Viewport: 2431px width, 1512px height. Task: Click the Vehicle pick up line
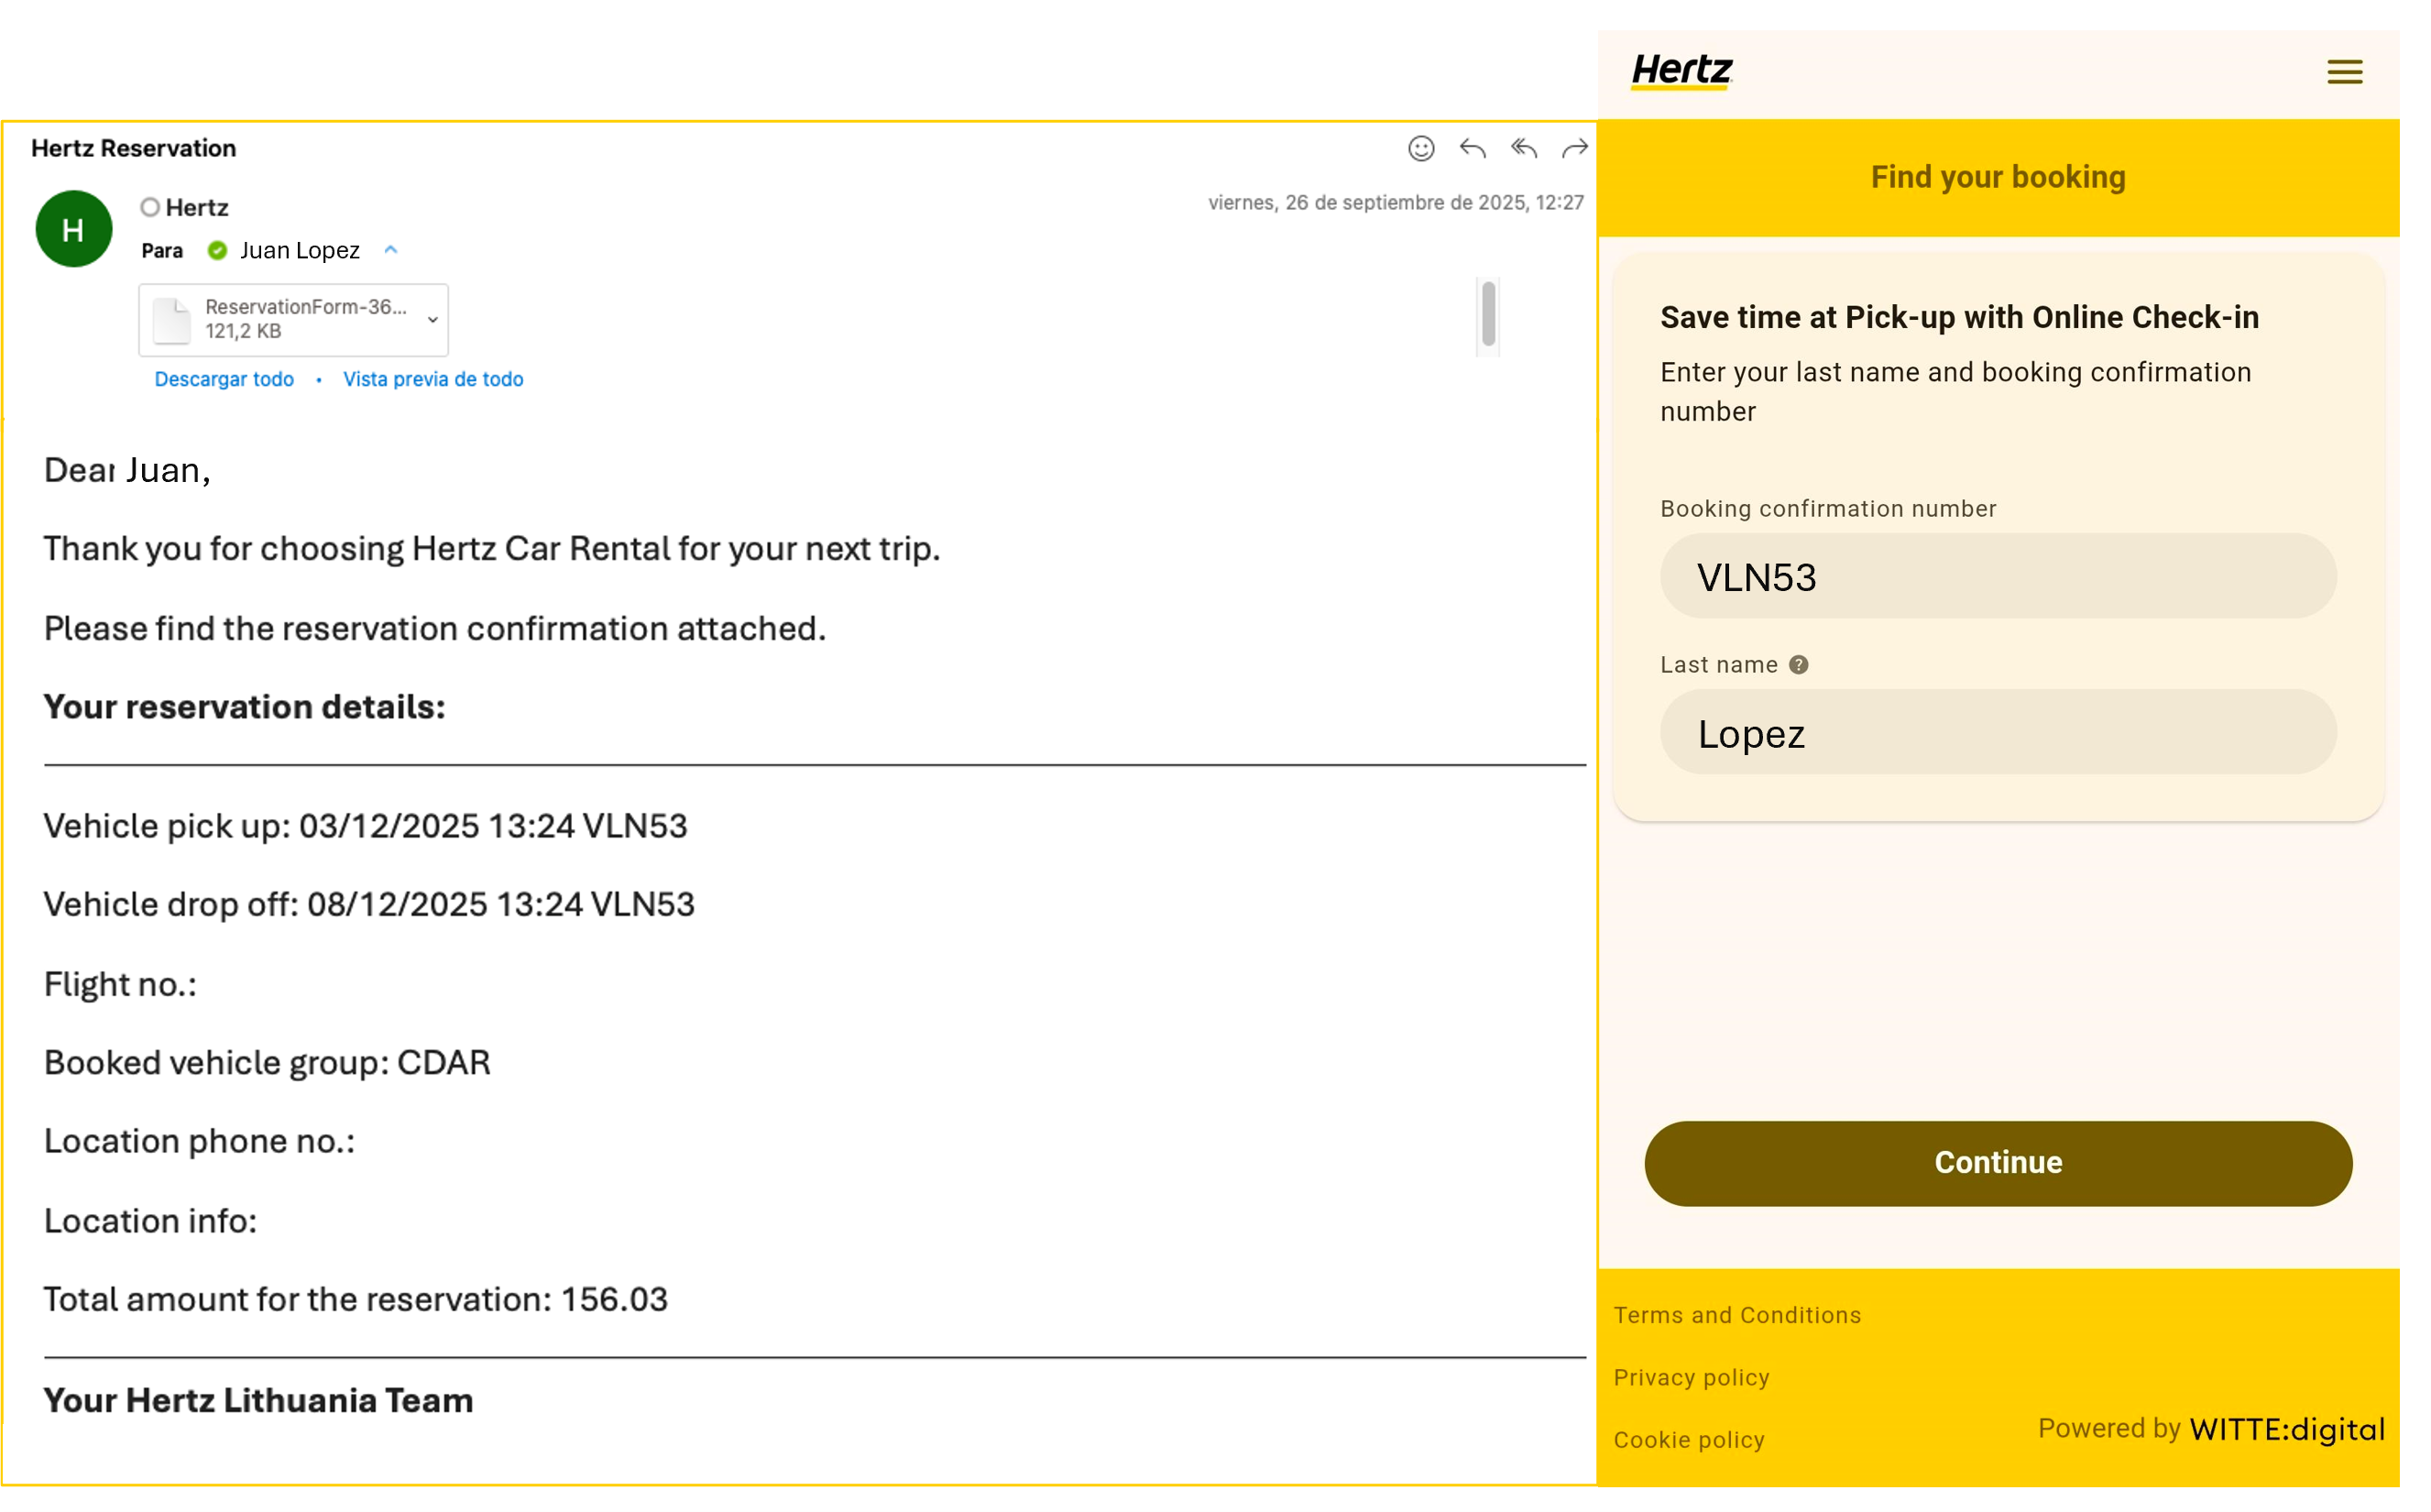click(x=365, y=826)
